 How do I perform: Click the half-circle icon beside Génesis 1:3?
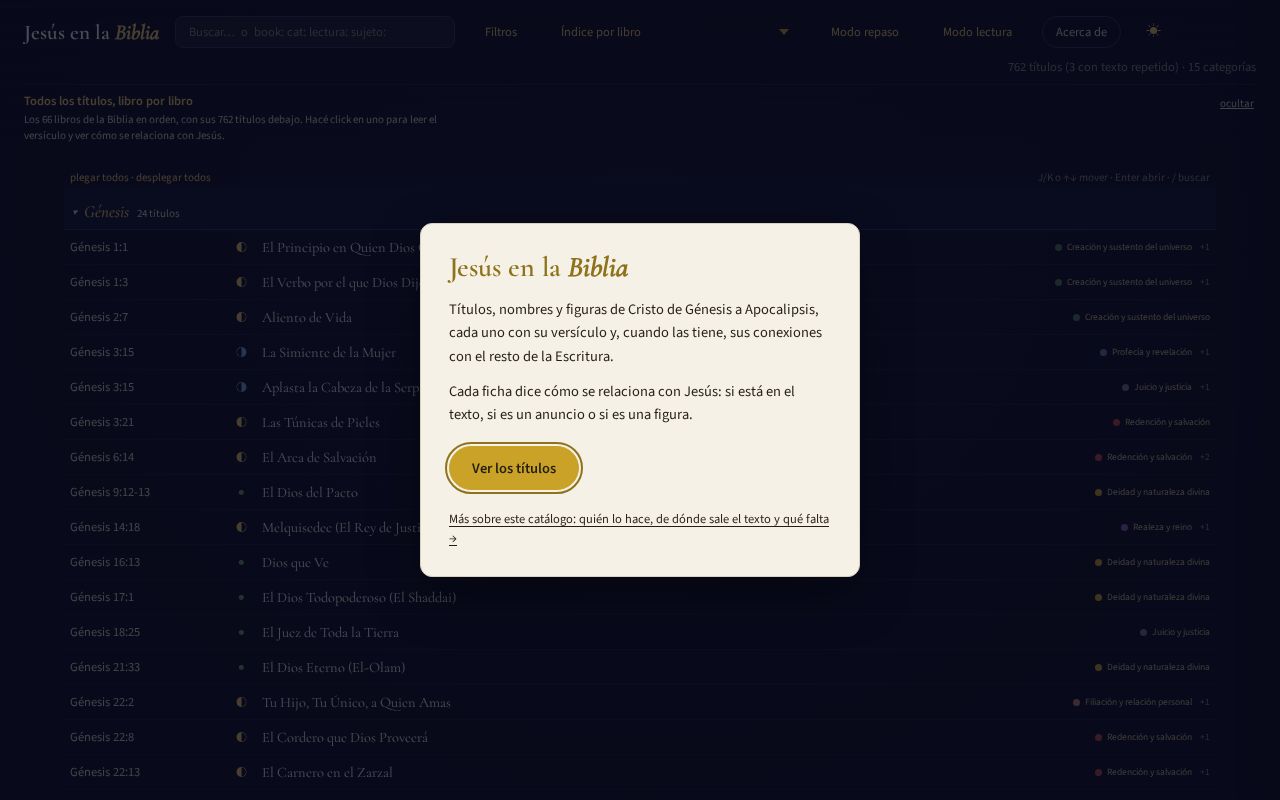(x=241, y=282)
